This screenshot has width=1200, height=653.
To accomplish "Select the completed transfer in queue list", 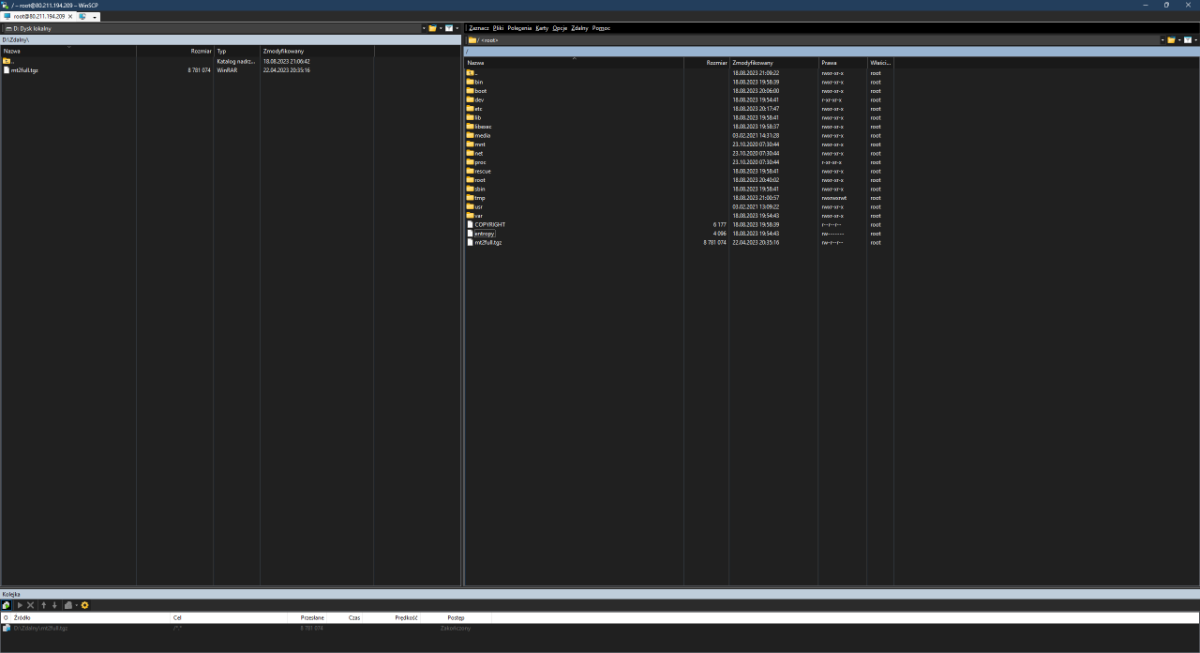I will click(40, 628).
